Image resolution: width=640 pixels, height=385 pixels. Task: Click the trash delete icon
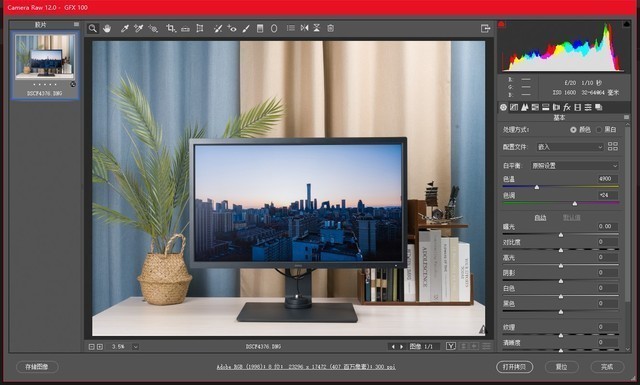[x=331, y=28]
